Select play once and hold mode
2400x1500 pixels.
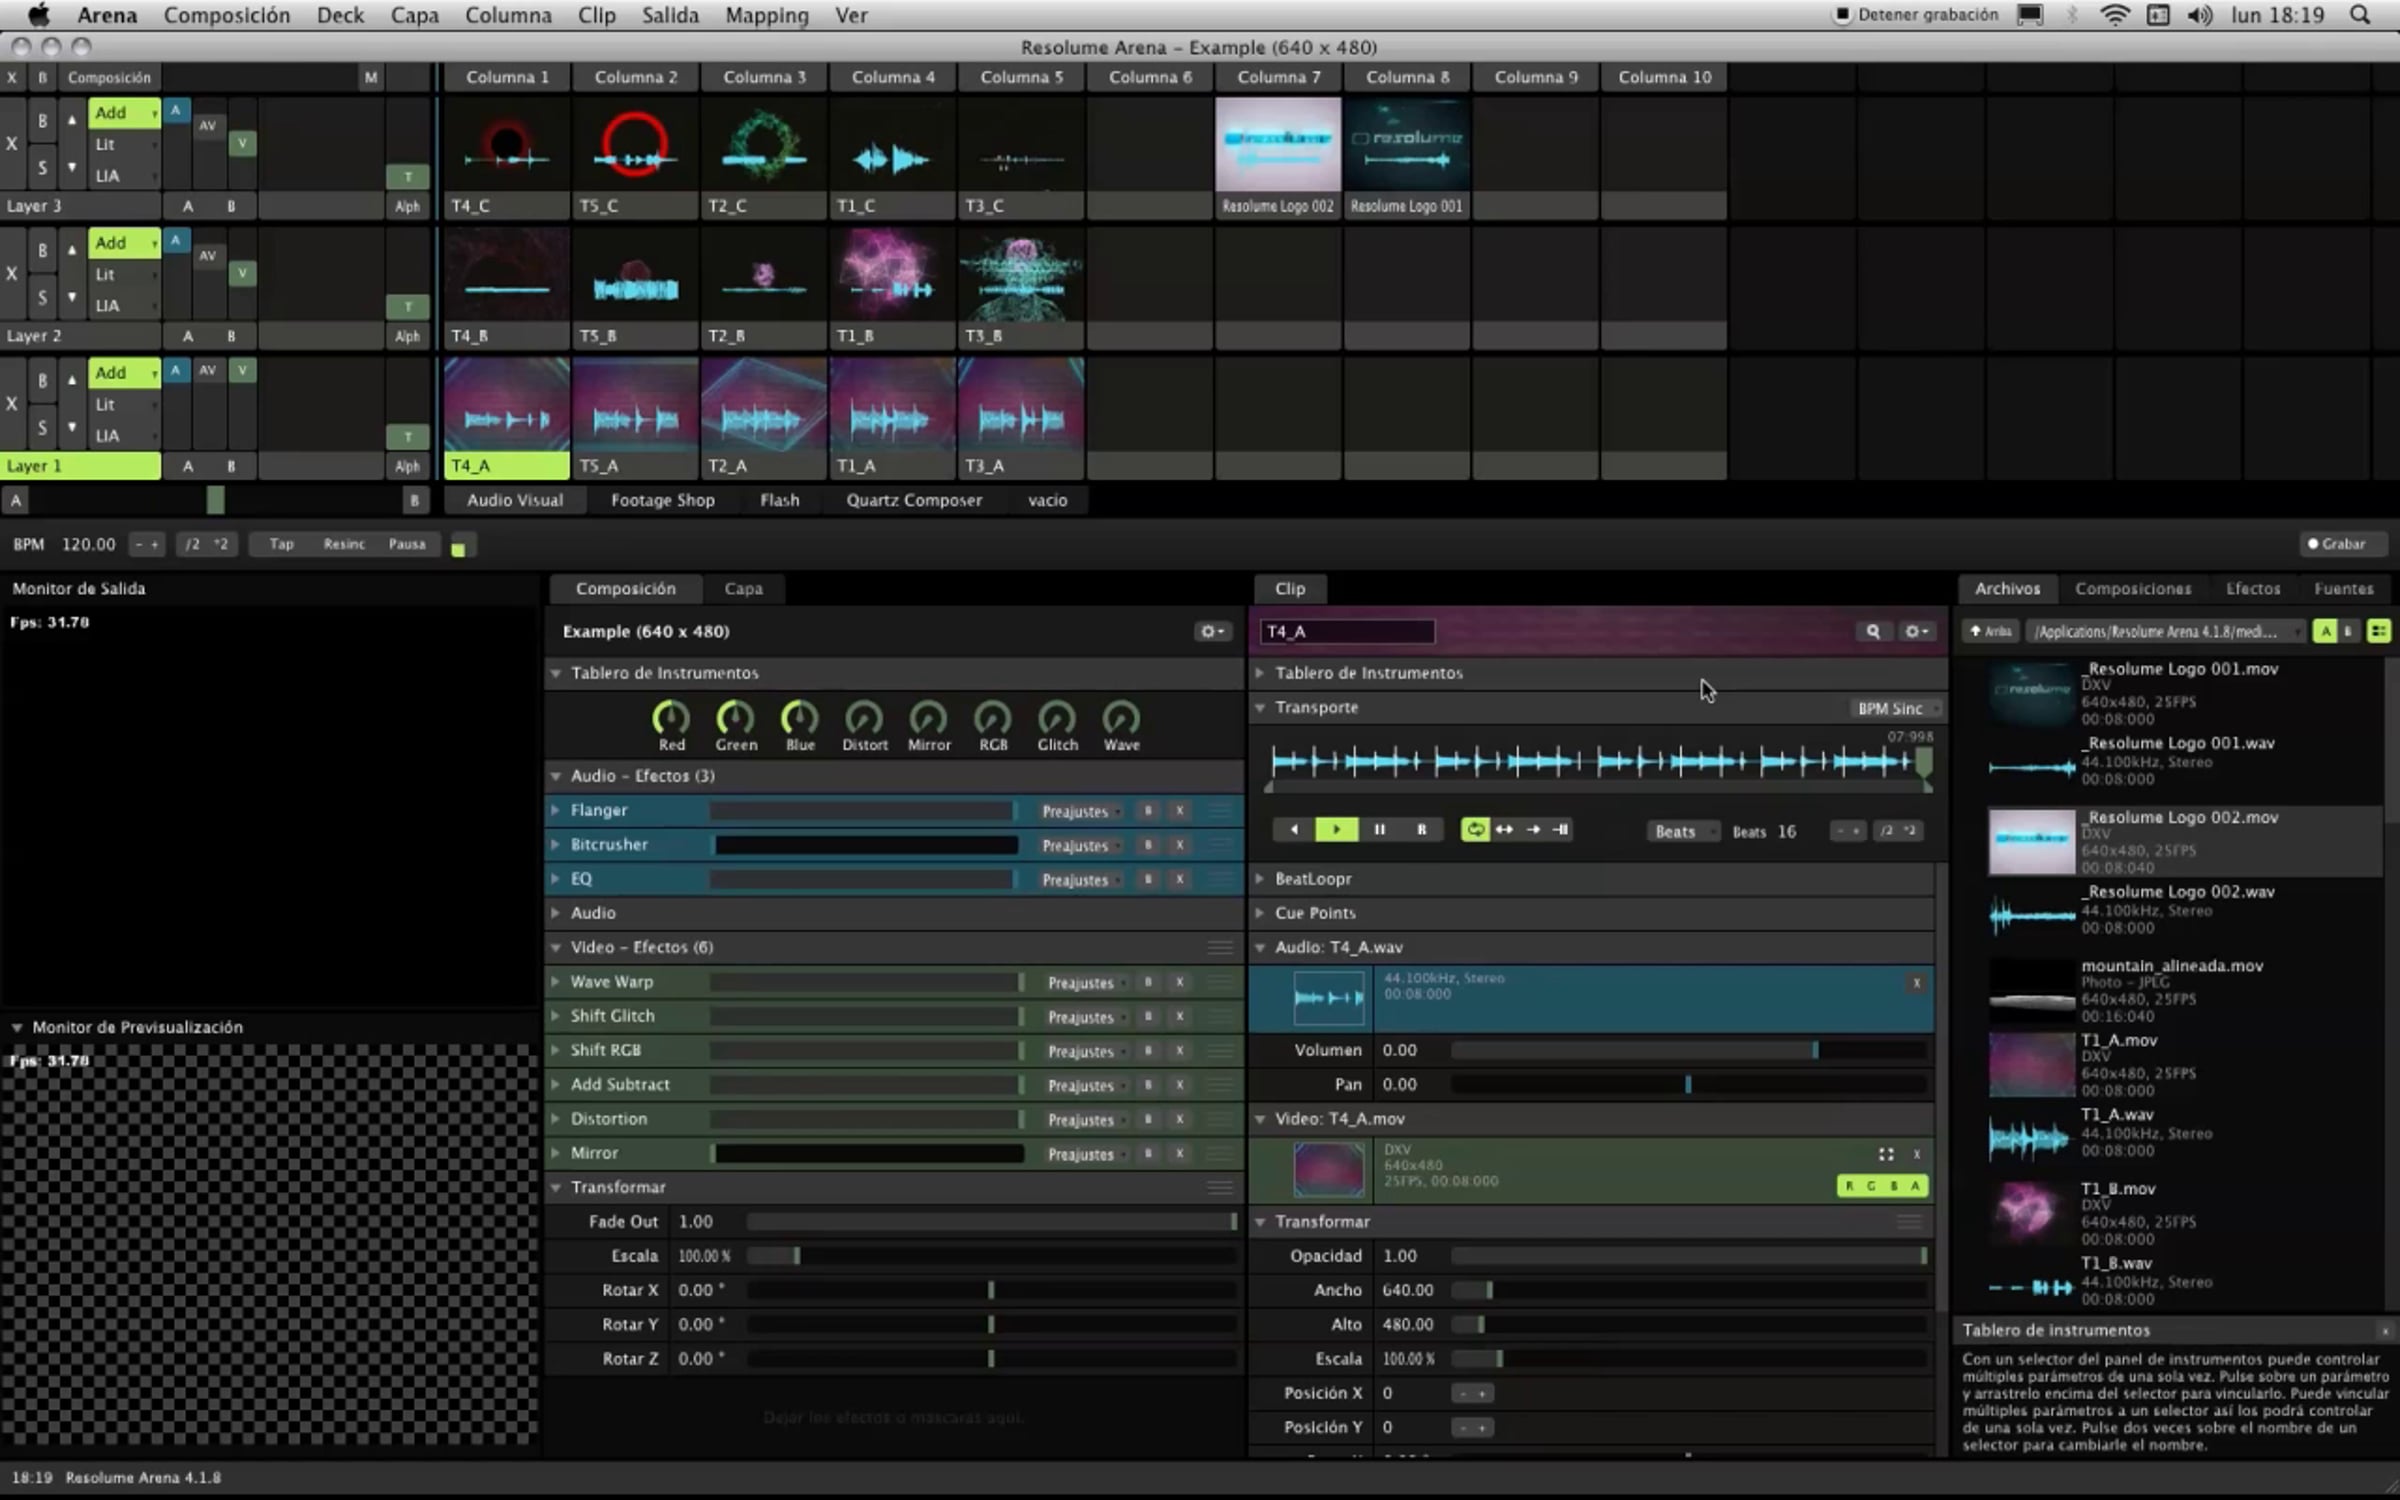tap(1561, 829)
